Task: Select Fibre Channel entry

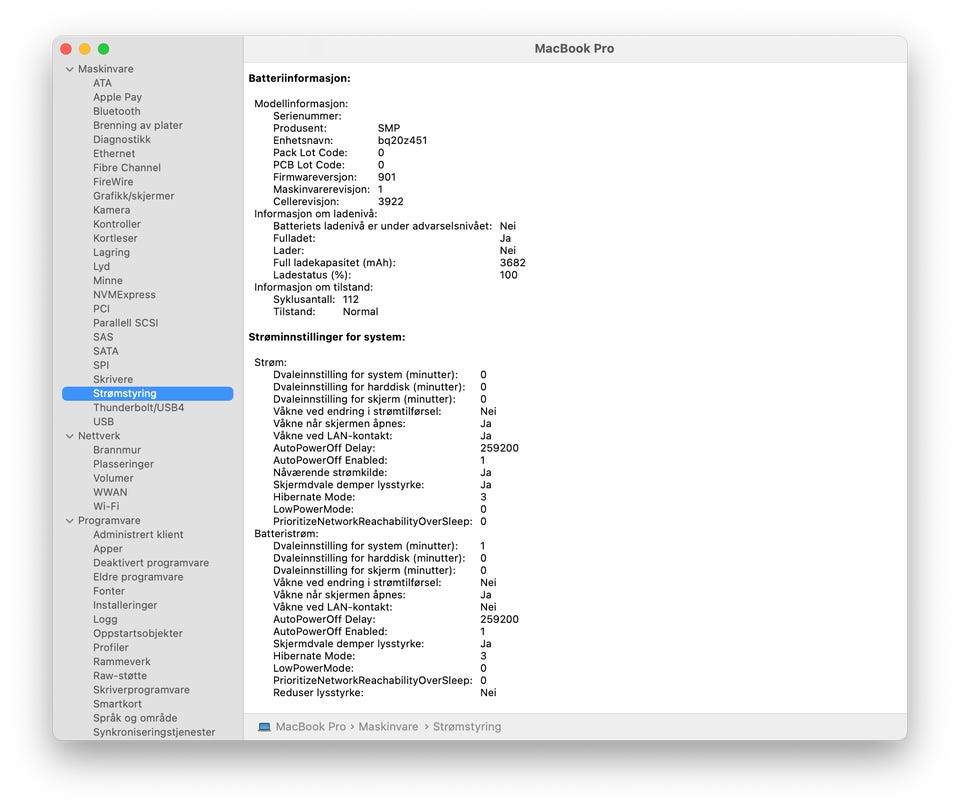Action: [127, 167]
